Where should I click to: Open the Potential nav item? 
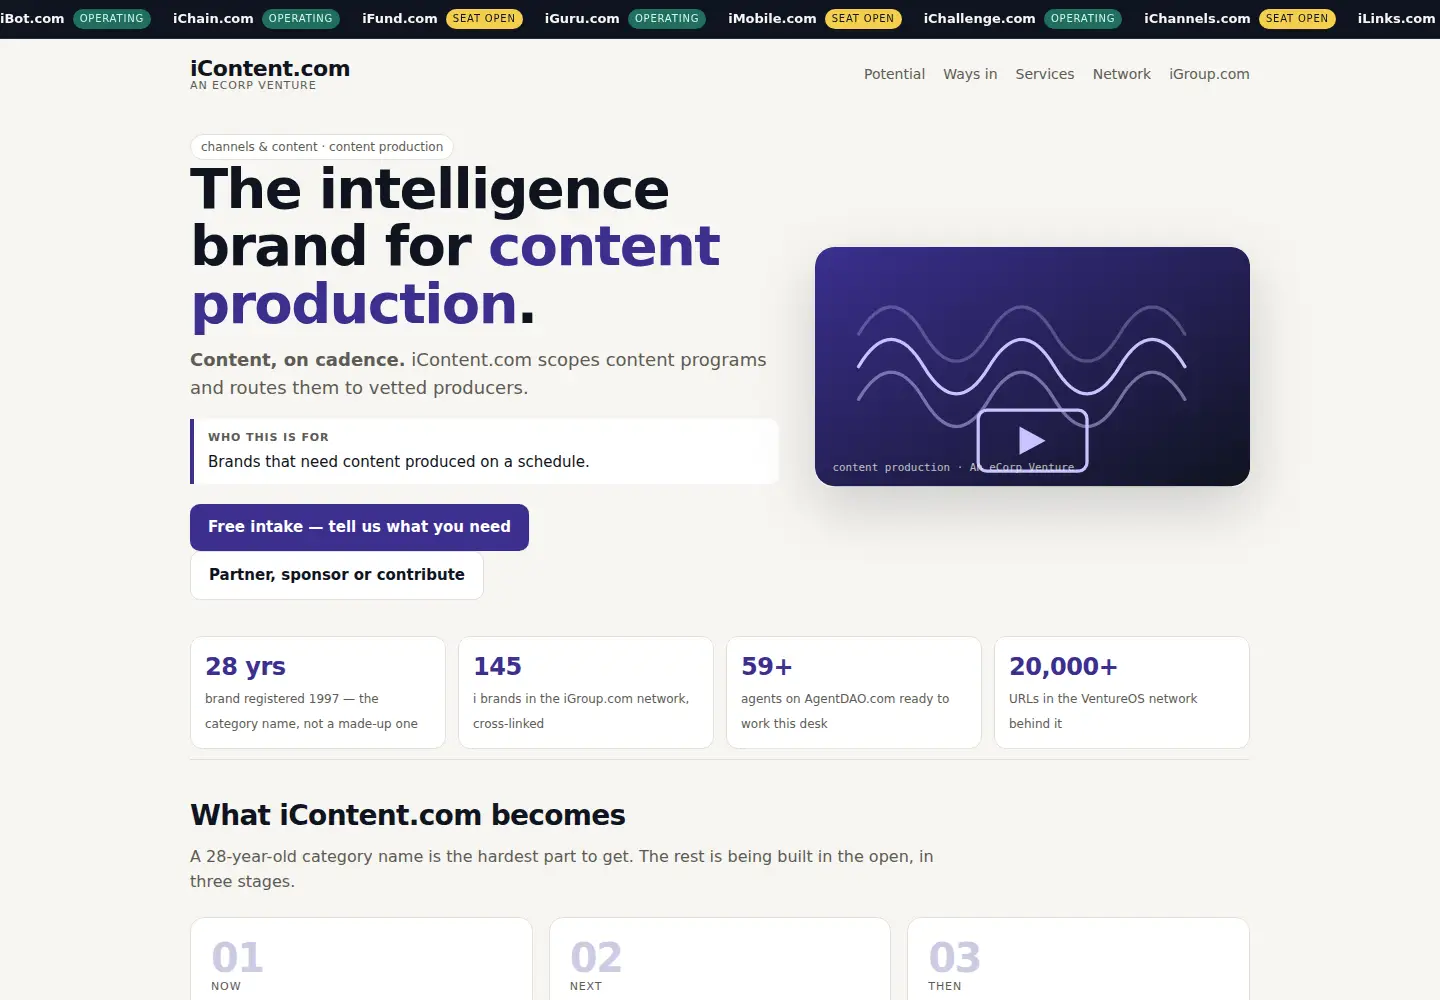[x=894, y=74]
